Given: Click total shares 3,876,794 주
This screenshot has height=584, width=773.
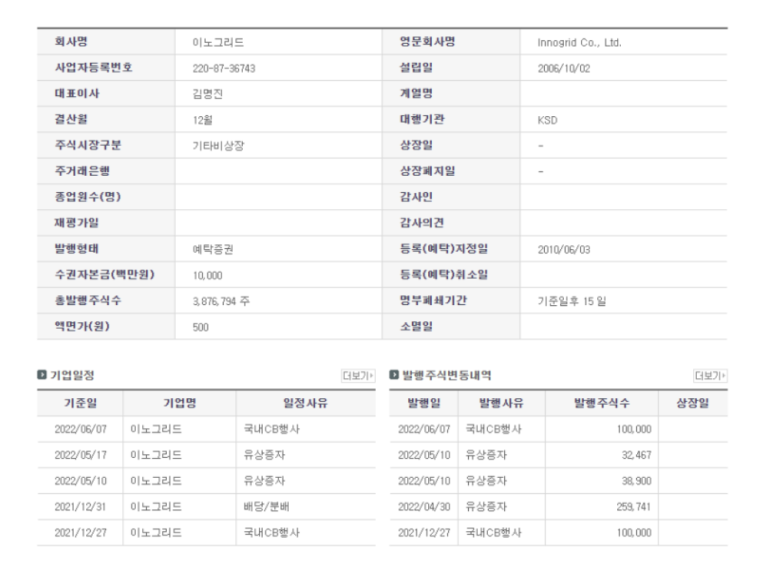Looking at the screenshot, I should tap(221, 301).
